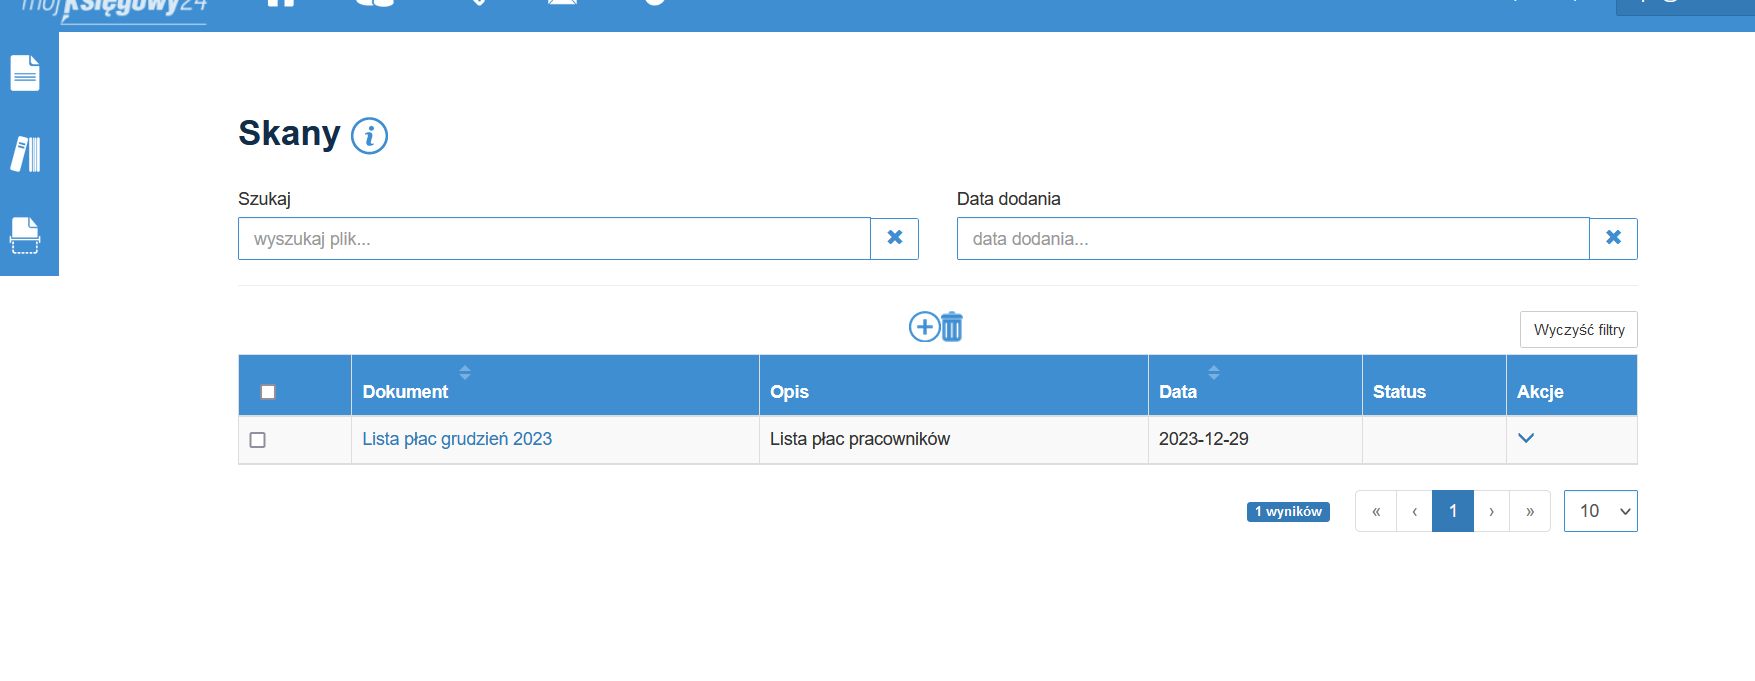The height and width of the screenshot is (681, 1755).
Task: Toggle the select-all checkbox in table header
Action: (x=268, y=392)
